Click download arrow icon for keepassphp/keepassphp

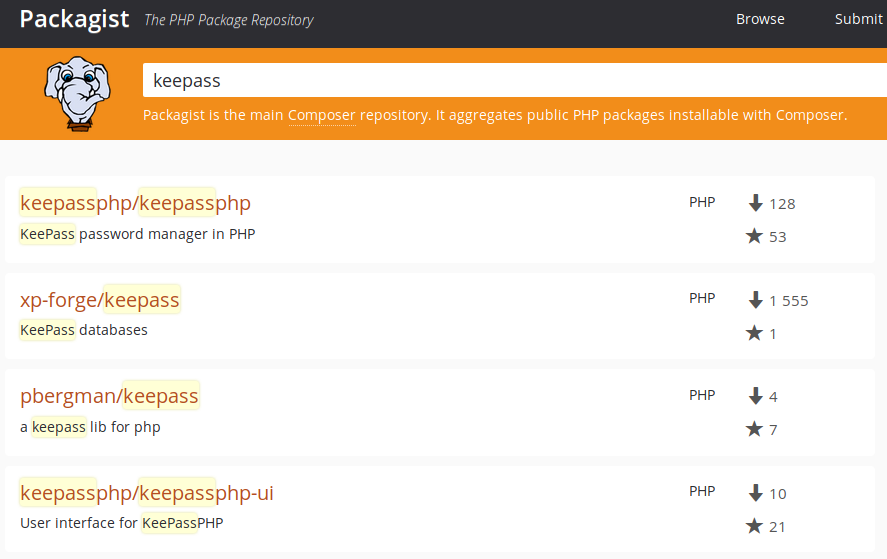pos(755,203)
